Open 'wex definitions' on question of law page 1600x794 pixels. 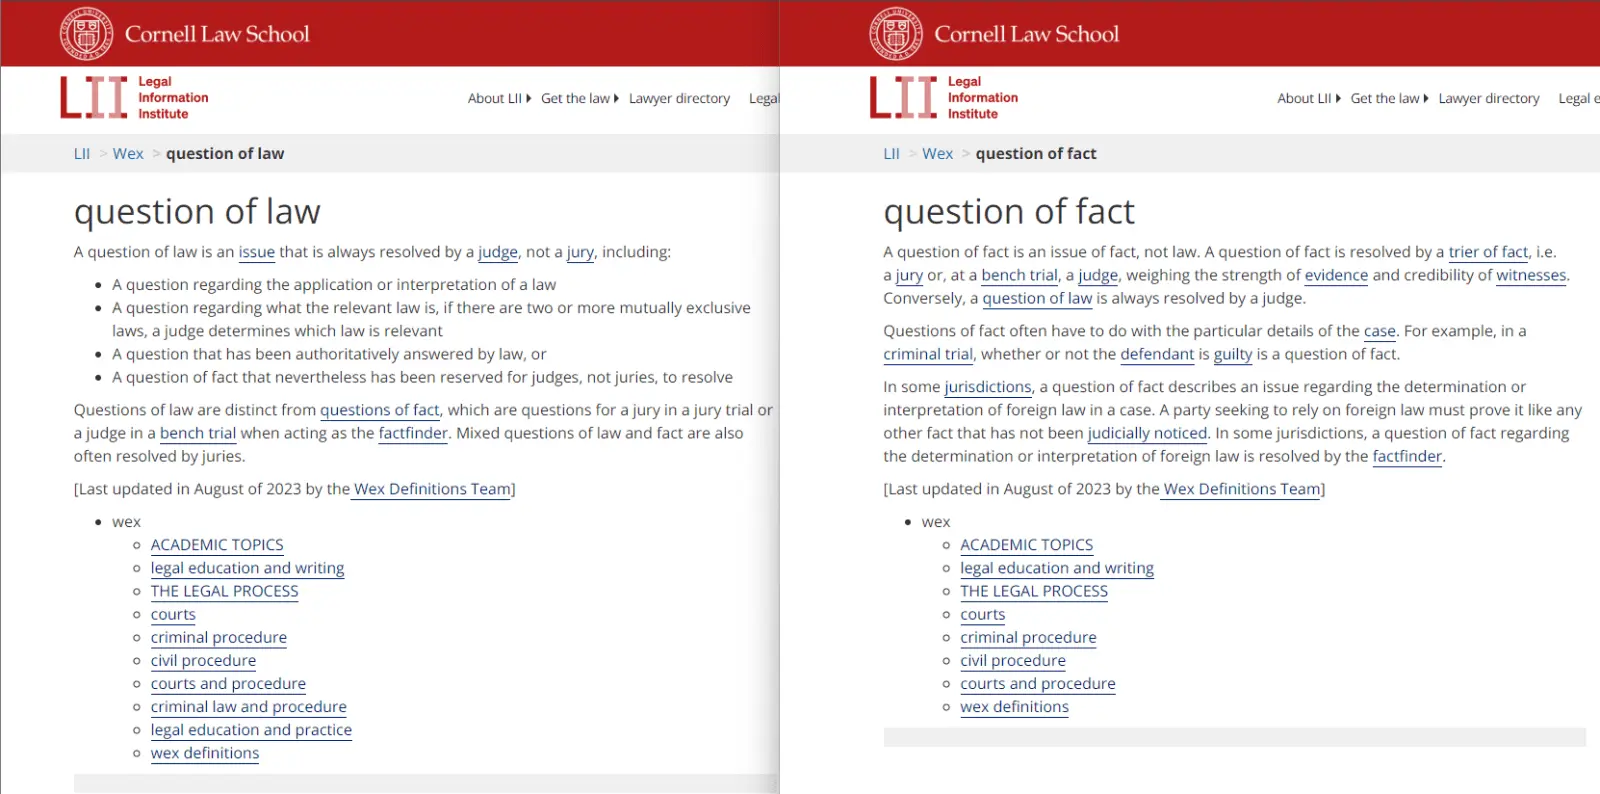pyautogui.click(x=205, y=753)
